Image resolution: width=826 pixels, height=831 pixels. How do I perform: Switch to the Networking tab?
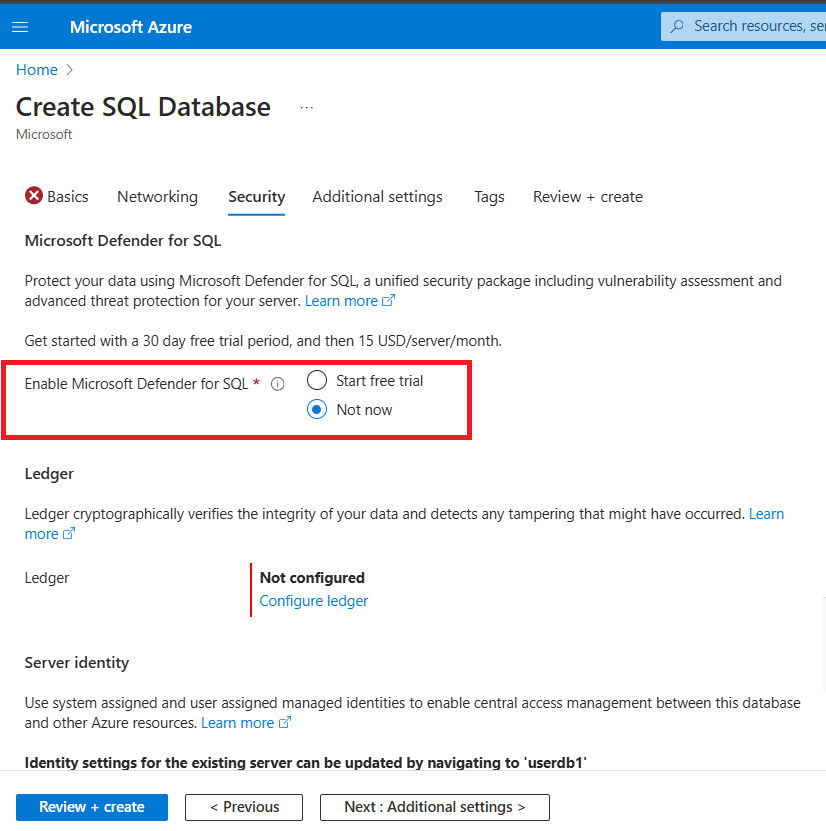pyautogui.click(x=157, y=197)
